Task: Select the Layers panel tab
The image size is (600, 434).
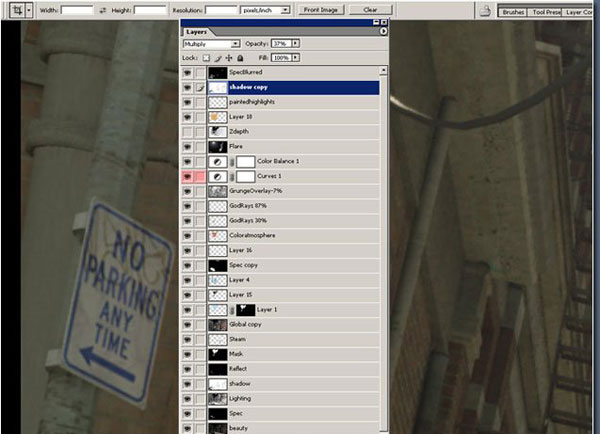Action: [198, 32]
